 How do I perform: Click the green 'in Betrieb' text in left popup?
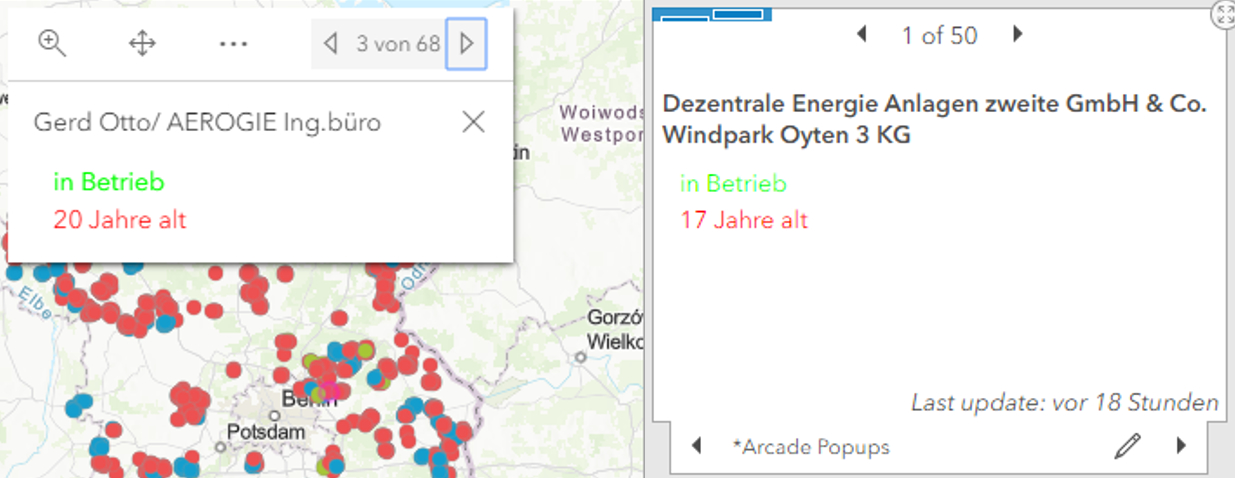tap(109, 182)
